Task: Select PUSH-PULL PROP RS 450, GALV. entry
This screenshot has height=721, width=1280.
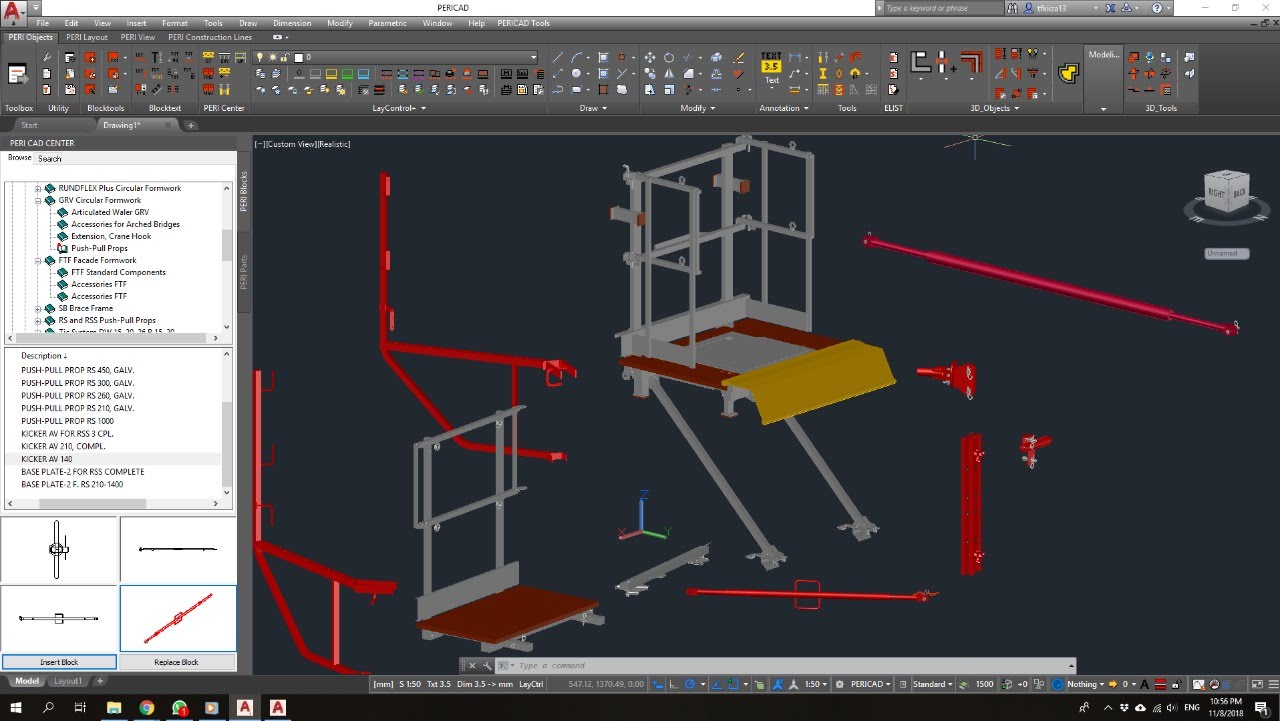Action: click(x=77, y=370)
